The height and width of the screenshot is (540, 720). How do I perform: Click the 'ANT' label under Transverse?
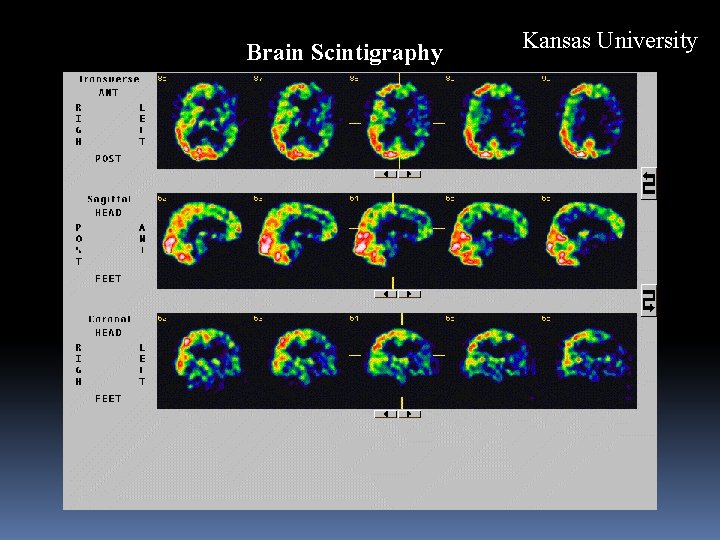108,93
